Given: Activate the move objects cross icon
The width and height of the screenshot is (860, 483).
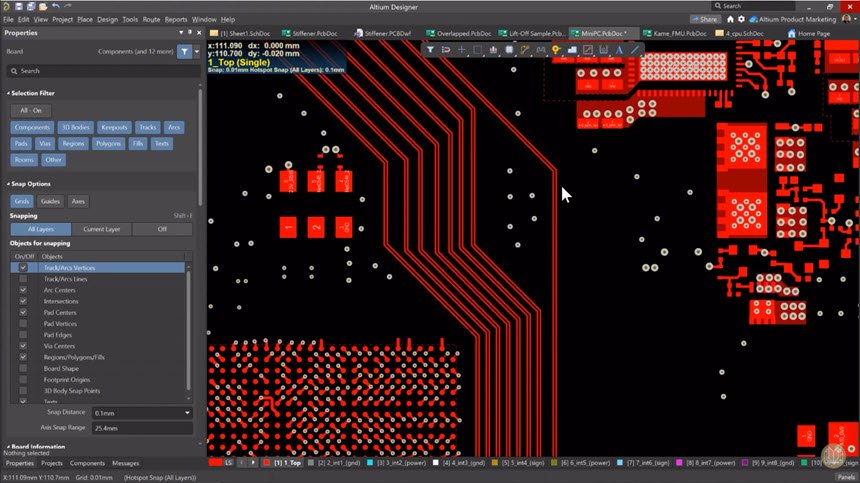Looking at the screenshot, I should [461, 50].
